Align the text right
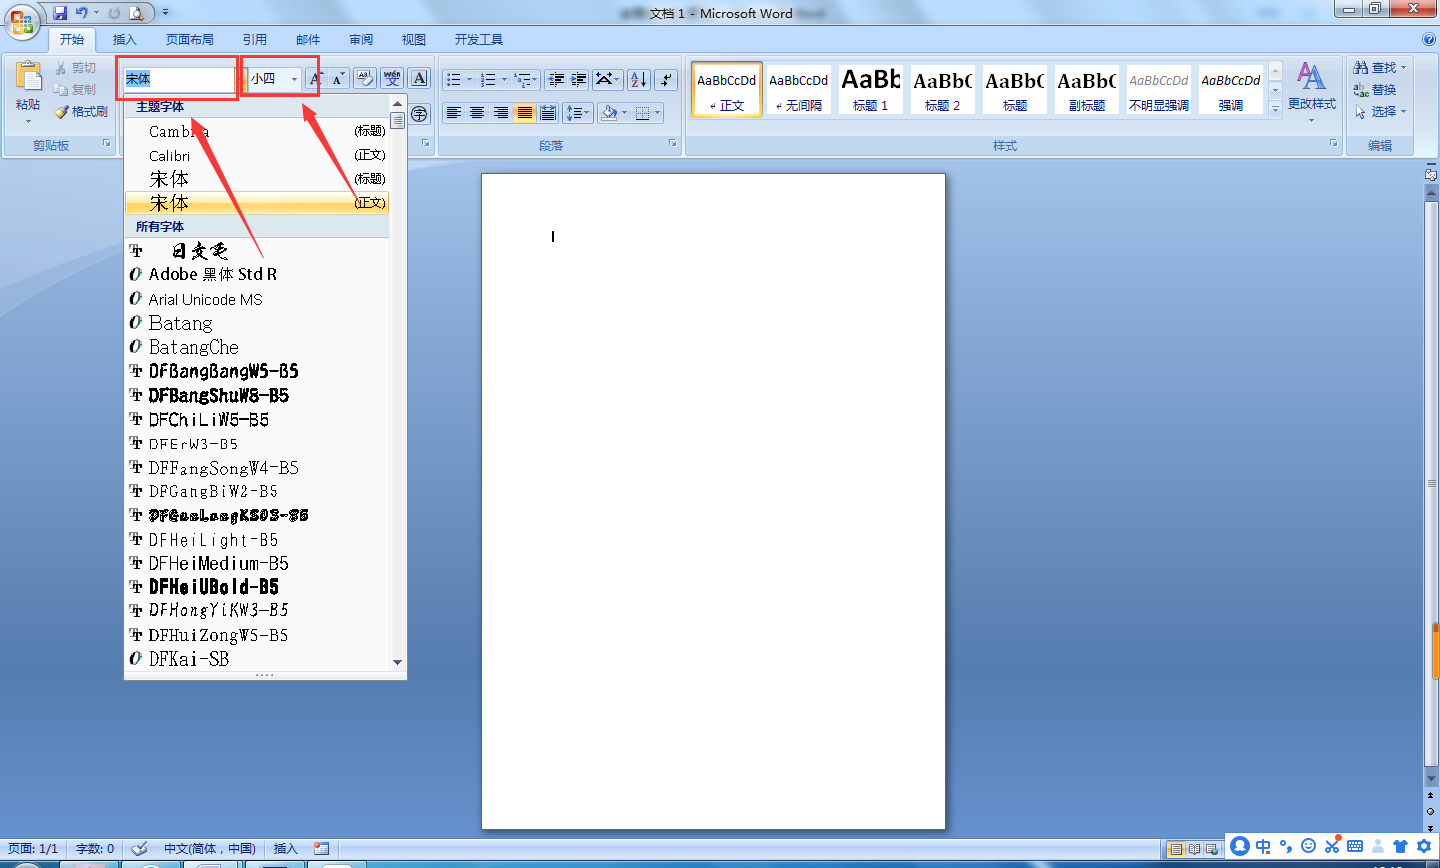This screenshot has height=868, width=1440. click(501, 113)
